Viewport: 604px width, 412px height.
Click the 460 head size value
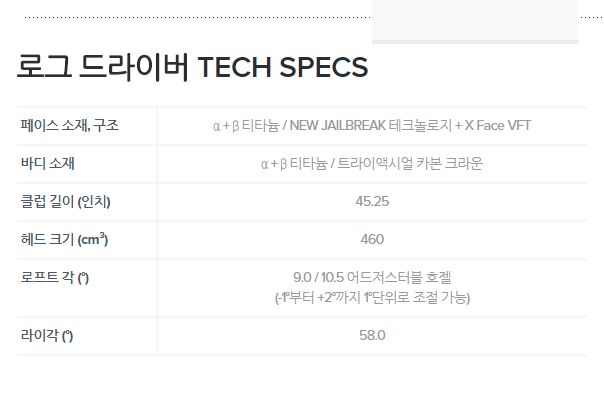pyautogui.click(x=372, y=240)
